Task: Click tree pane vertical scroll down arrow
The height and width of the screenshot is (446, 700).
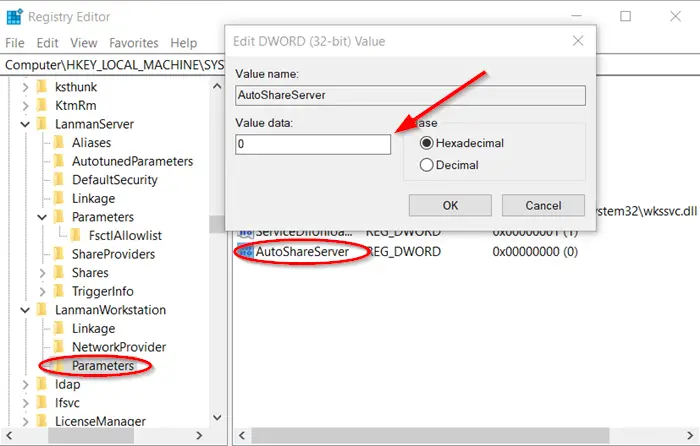Action: [x=217, y=418]
